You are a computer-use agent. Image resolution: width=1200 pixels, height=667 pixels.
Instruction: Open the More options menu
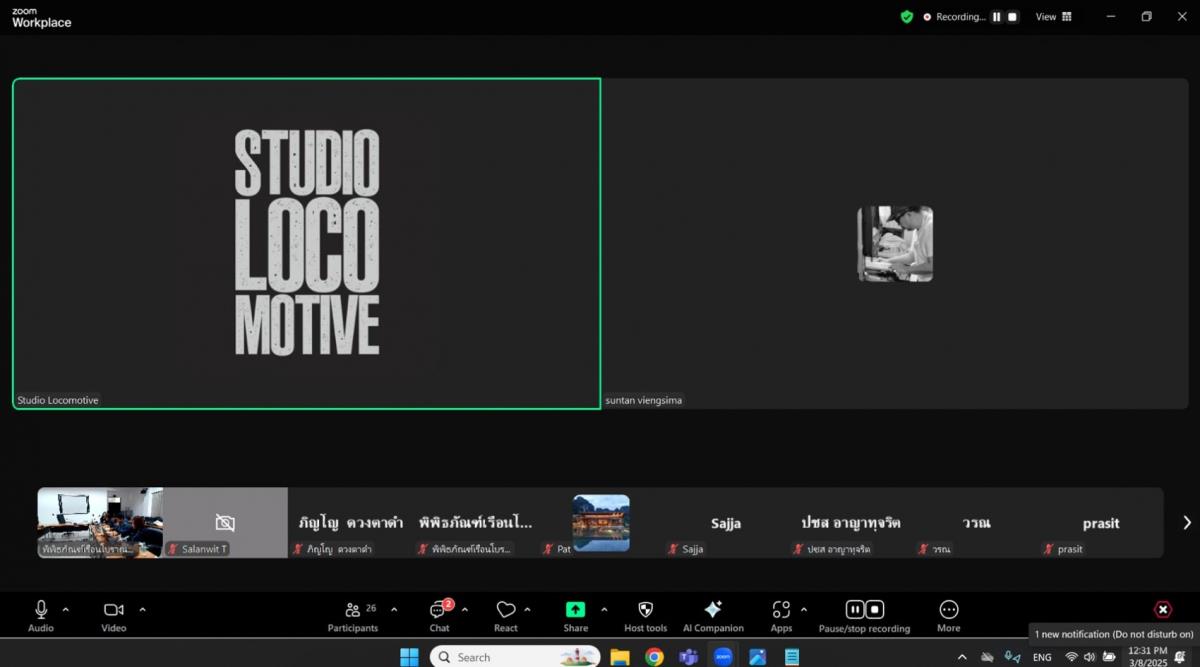pyautogui.click(x=949, y=615)
